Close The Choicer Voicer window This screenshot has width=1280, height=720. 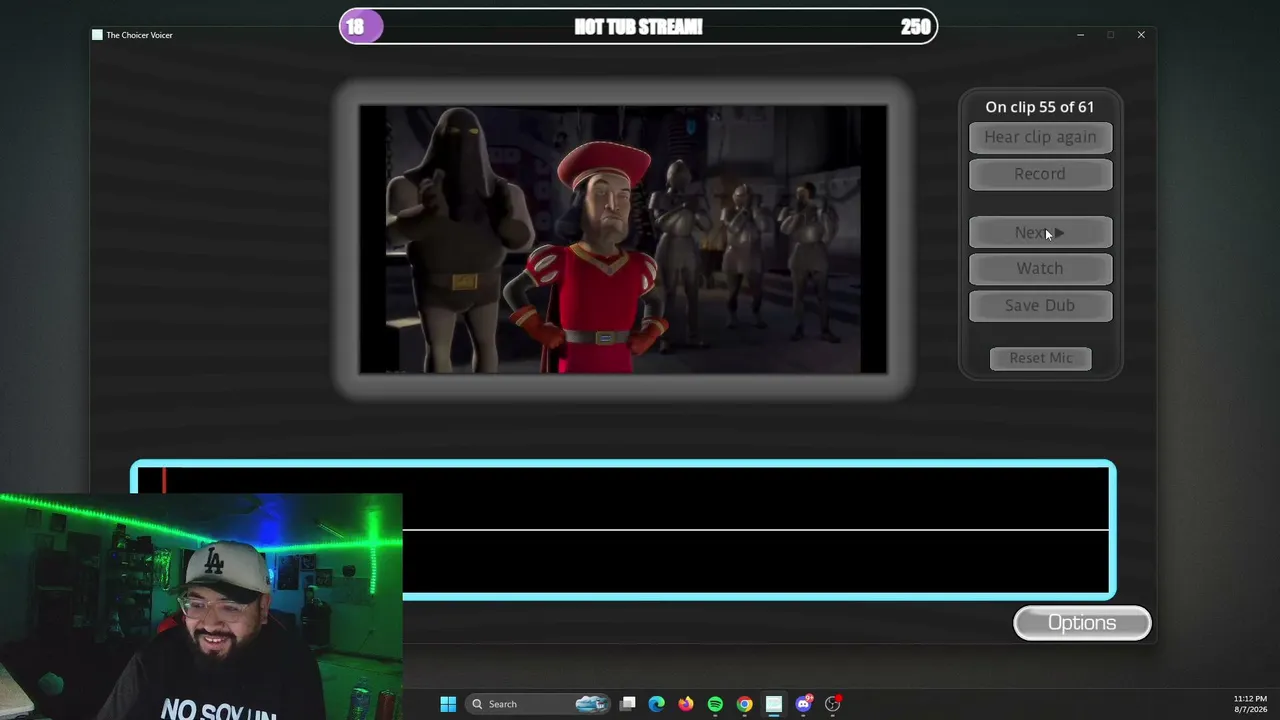coord(1141,35)
